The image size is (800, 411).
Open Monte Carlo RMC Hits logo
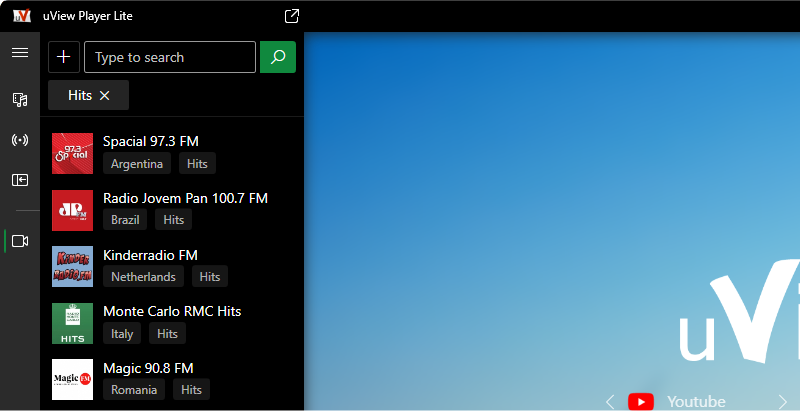tap(72, 323)
